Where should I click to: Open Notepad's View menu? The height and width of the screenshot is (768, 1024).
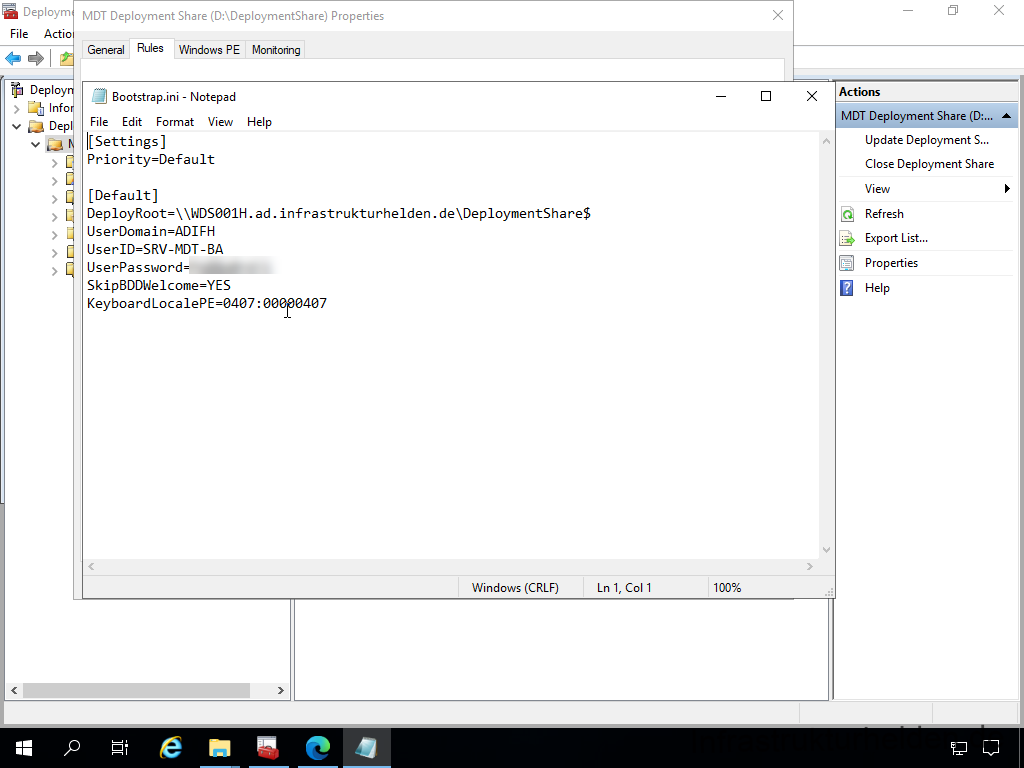coord(220,121)
